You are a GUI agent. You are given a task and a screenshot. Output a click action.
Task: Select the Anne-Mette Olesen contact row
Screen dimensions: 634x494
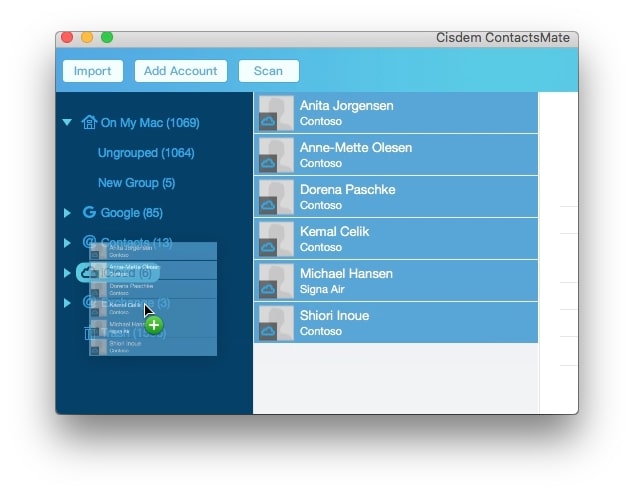pos(396,155)
